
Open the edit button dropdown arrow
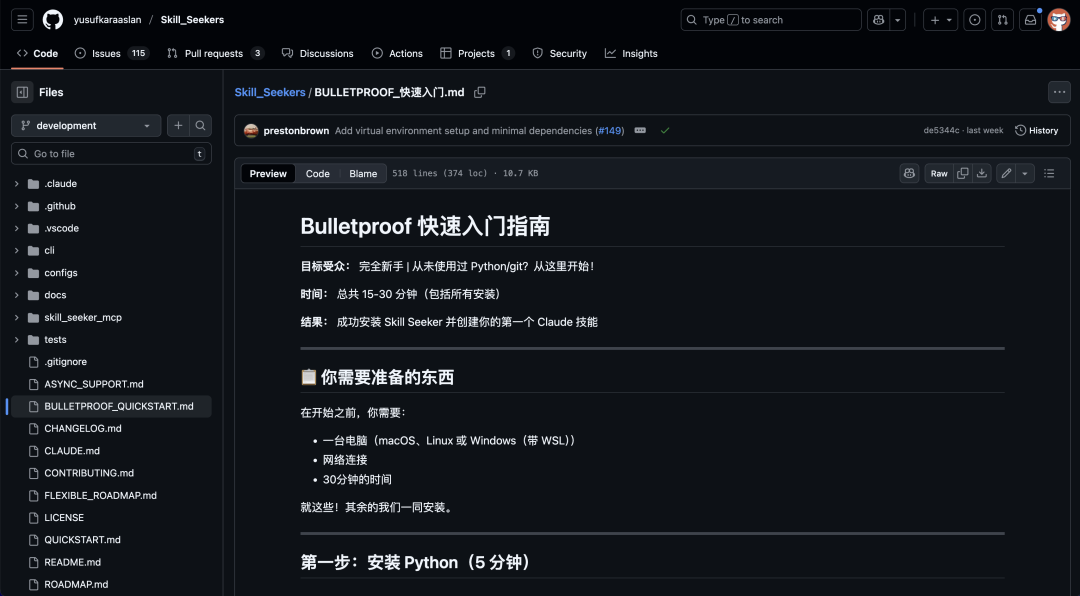pyautogui.click(x=1023, y=172)
